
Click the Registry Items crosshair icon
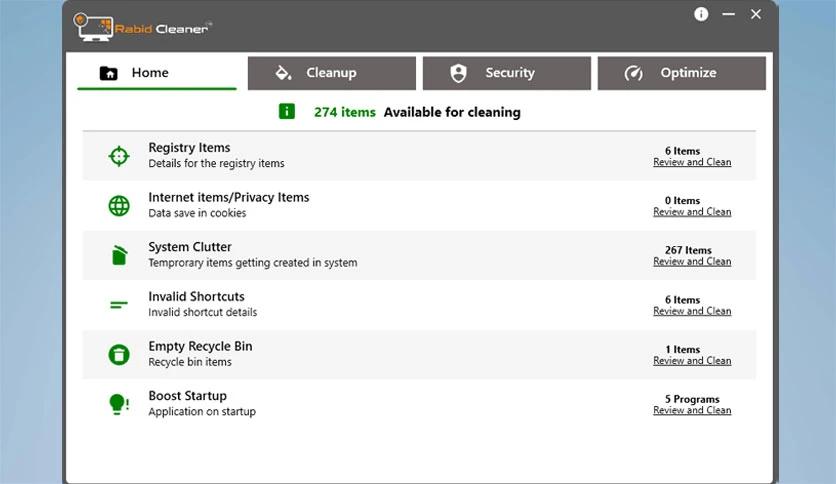[119, 156]
